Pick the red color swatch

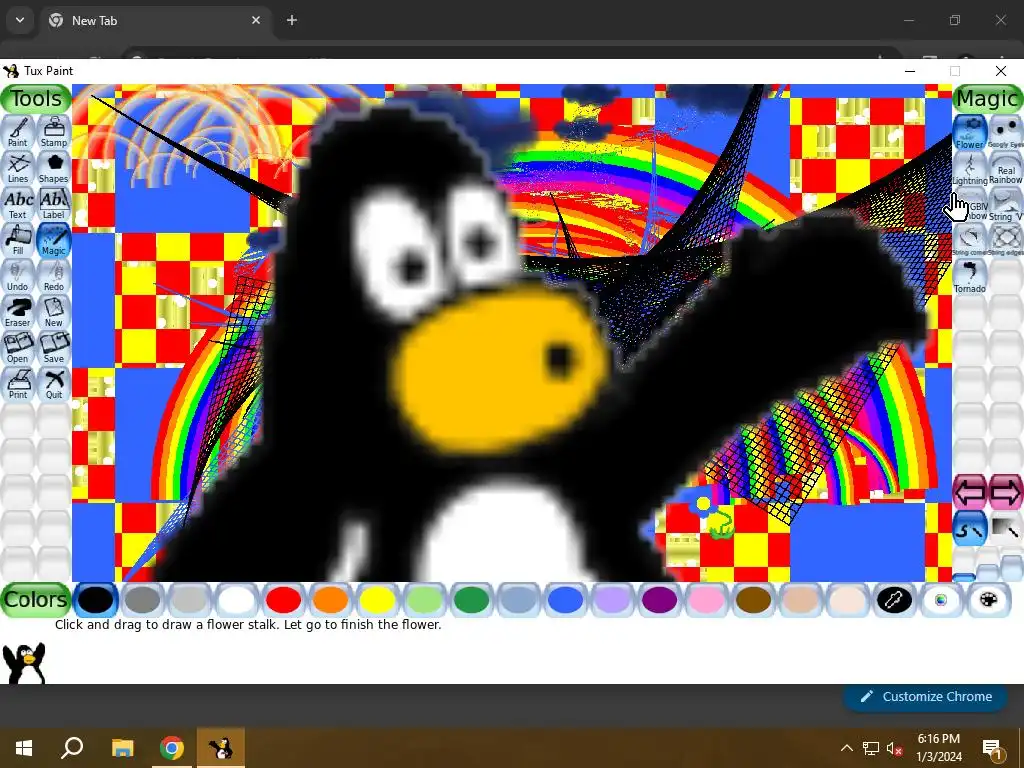(283, 600)
